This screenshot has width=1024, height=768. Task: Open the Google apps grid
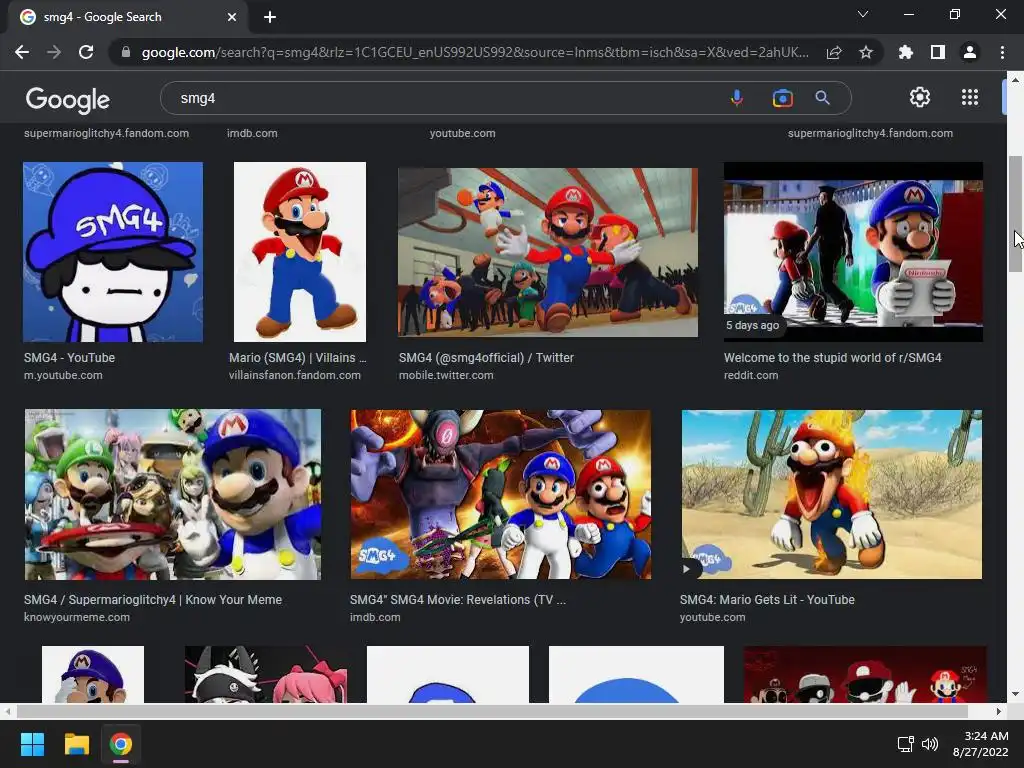click(x=970, y=97)
